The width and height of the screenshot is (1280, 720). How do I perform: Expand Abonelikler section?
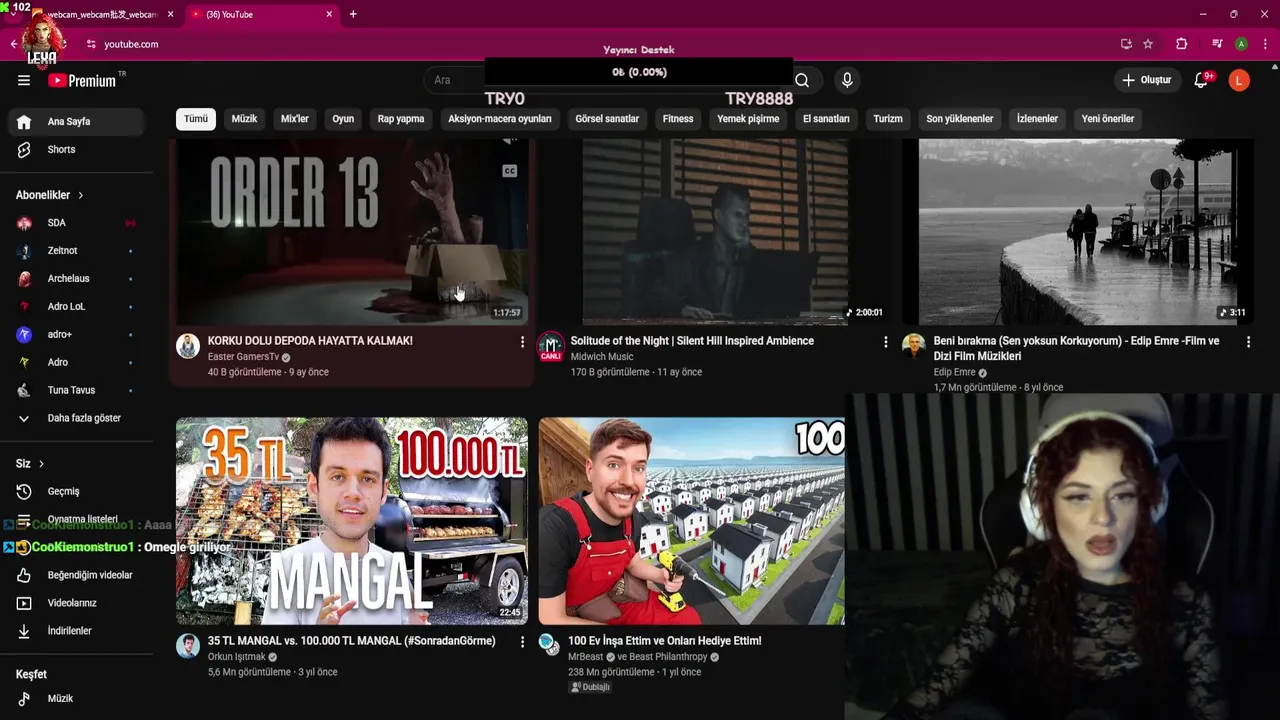click(50, 195)
